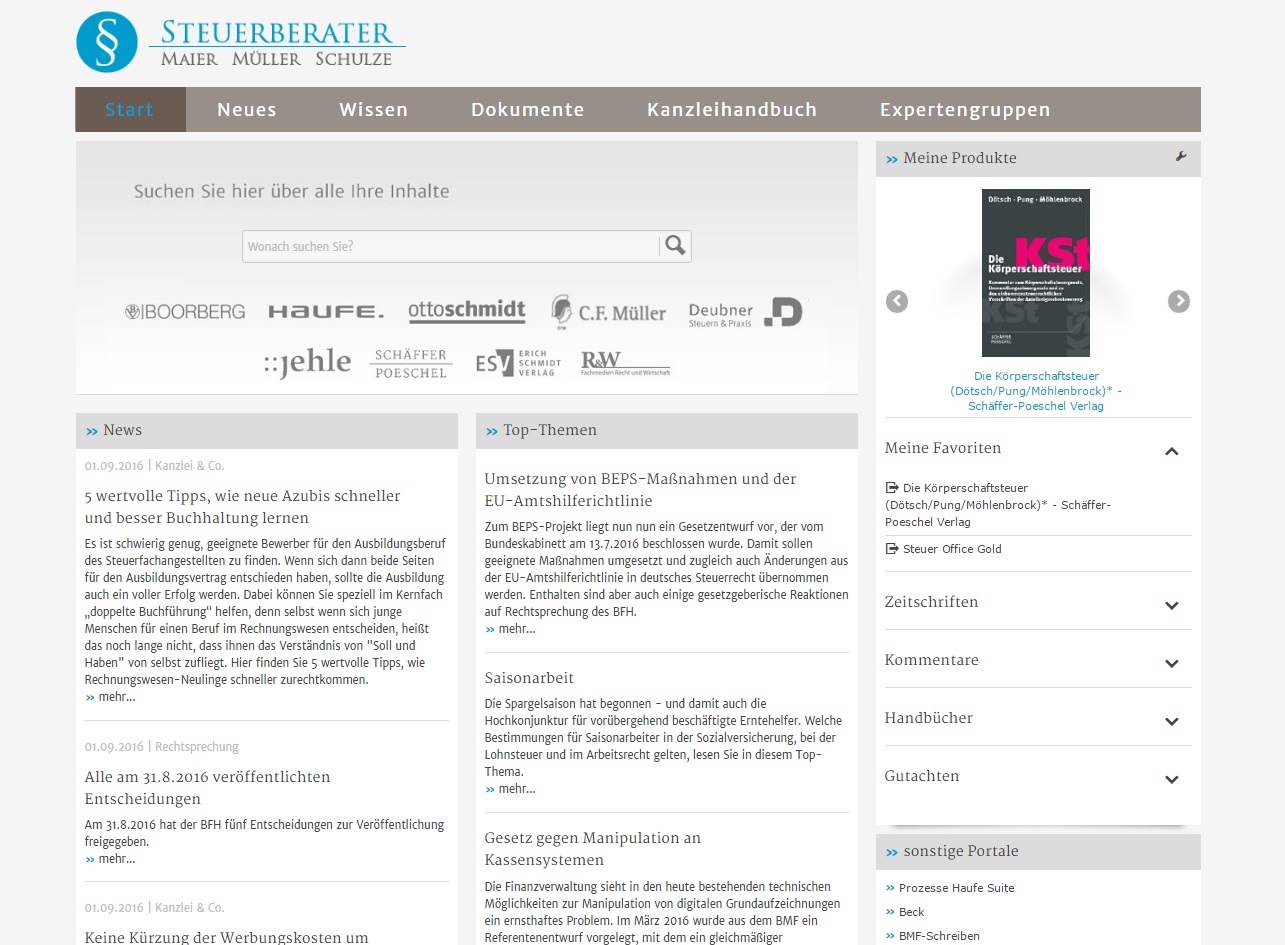Open headline 'Gesetz gegen Manipulation an Kassensystemen'
Image resolution: width=1285 pixels, height=945 pixels.
pos(593,849)
